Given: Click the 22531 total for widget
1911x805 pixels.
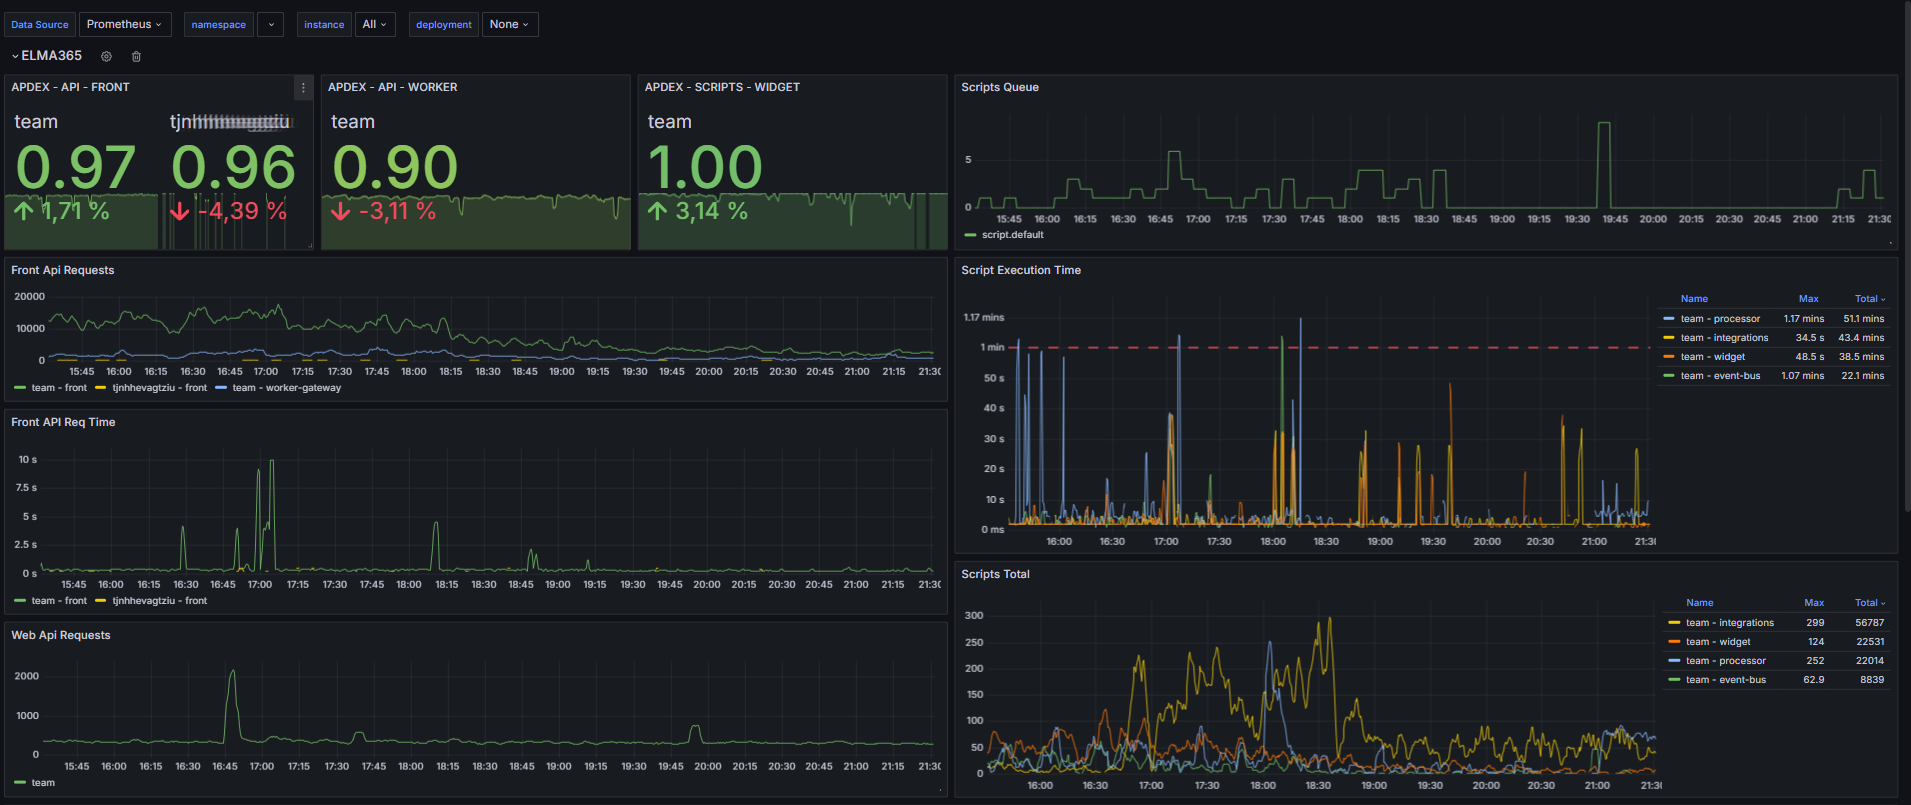Looking at the screenshot, I should point(1870,642).
